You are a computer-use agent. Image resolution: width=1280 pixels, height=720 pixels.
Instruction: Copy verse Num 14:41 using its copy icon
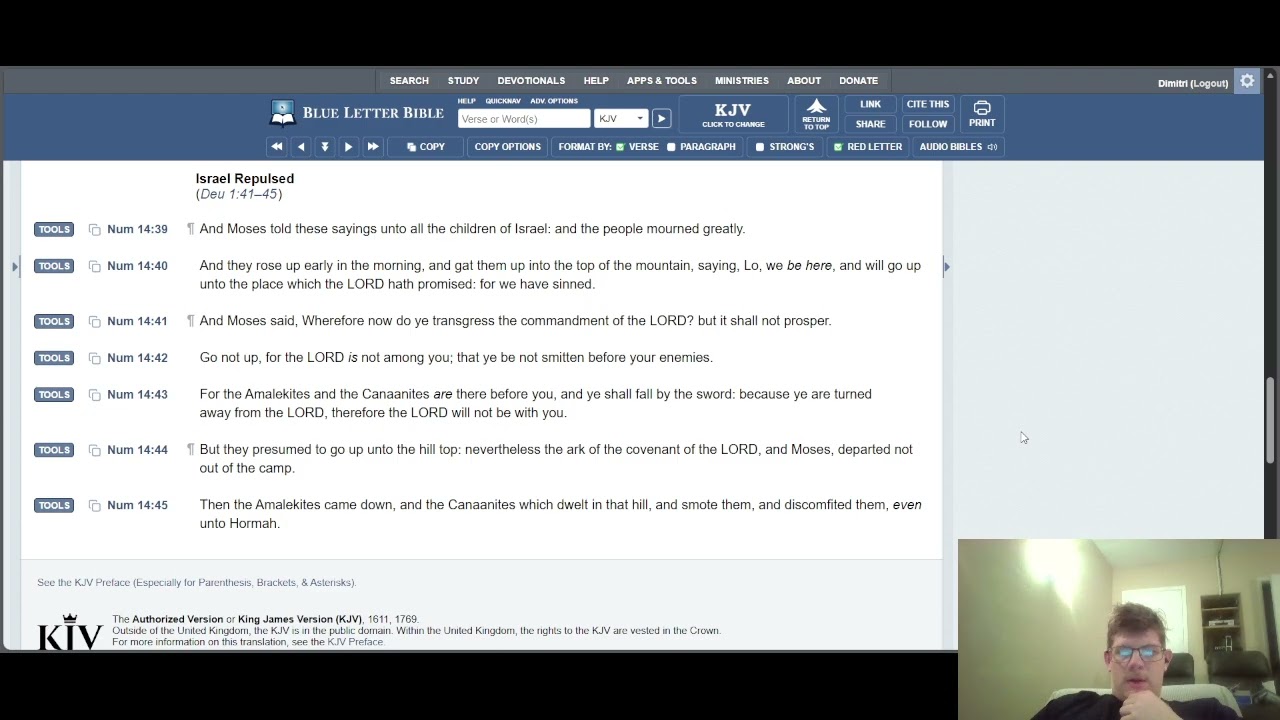pyautogui.click(x=94, y=321)
